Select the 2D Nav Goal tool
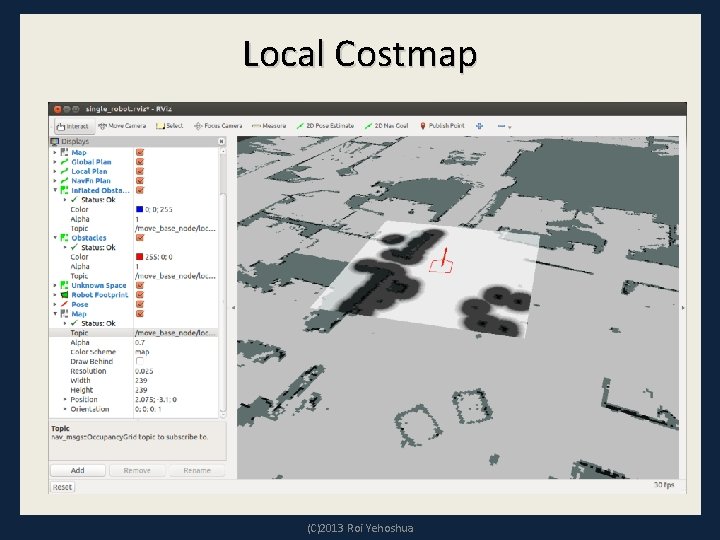Screen dimensions: 720x540 pyautogui.click(x=389, y=126)
